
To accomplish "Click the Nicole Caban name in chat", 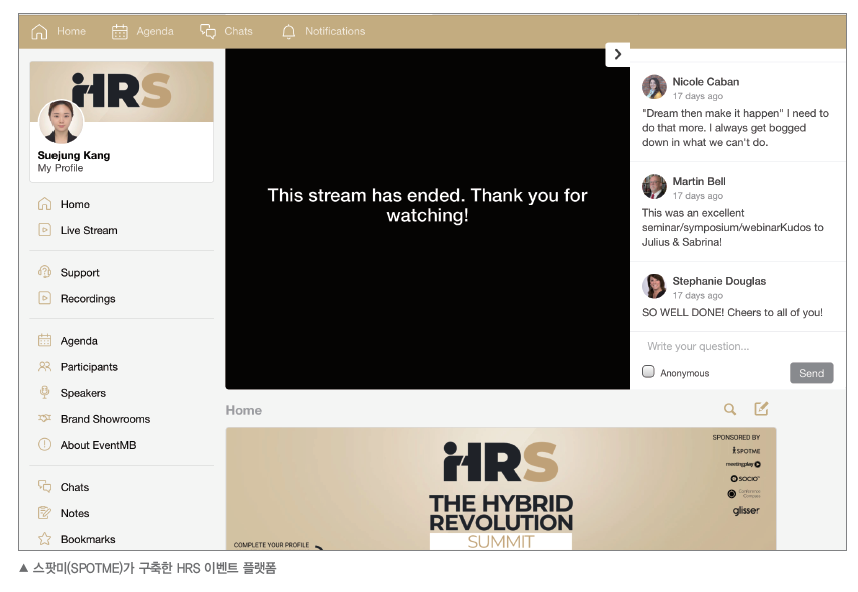I will coord(706,82).
